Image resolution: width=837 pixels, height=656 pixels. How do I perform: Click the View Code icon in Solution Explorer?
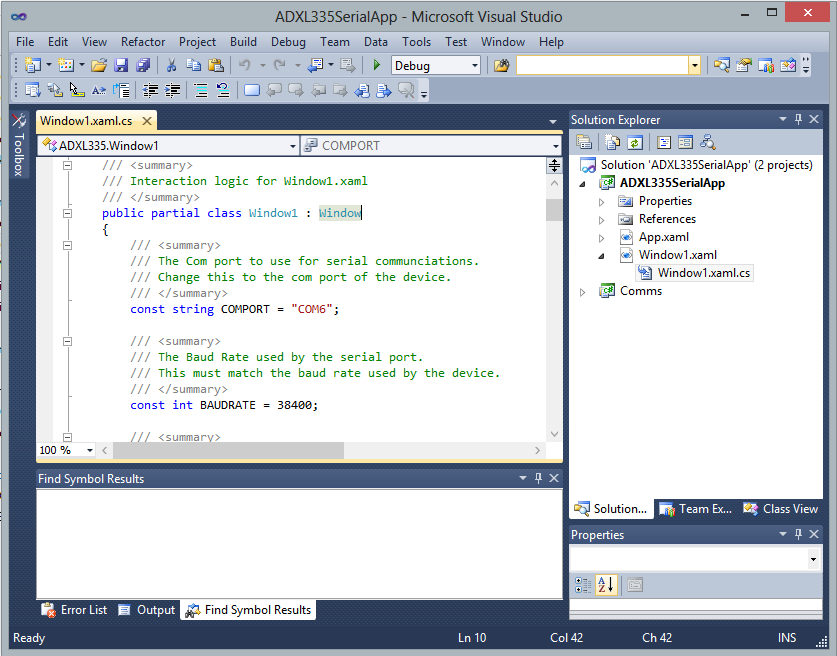pos(664,143)
